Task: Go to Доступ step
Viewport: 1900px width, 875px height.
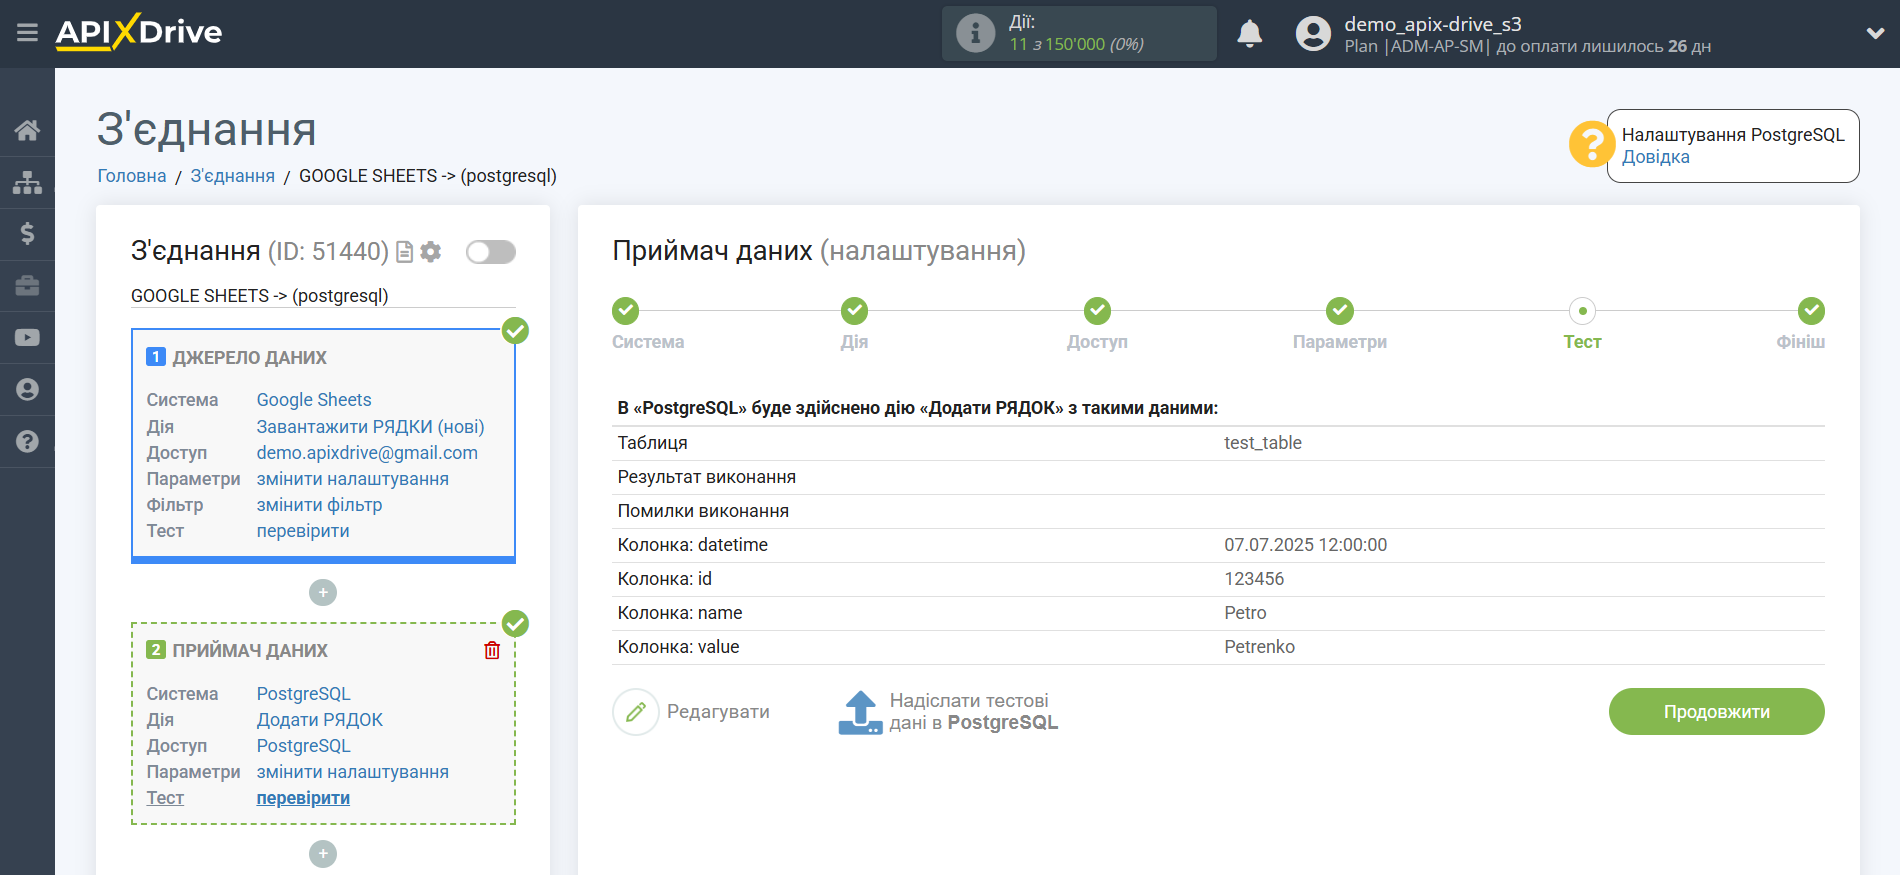Action: click(1097, 311)
